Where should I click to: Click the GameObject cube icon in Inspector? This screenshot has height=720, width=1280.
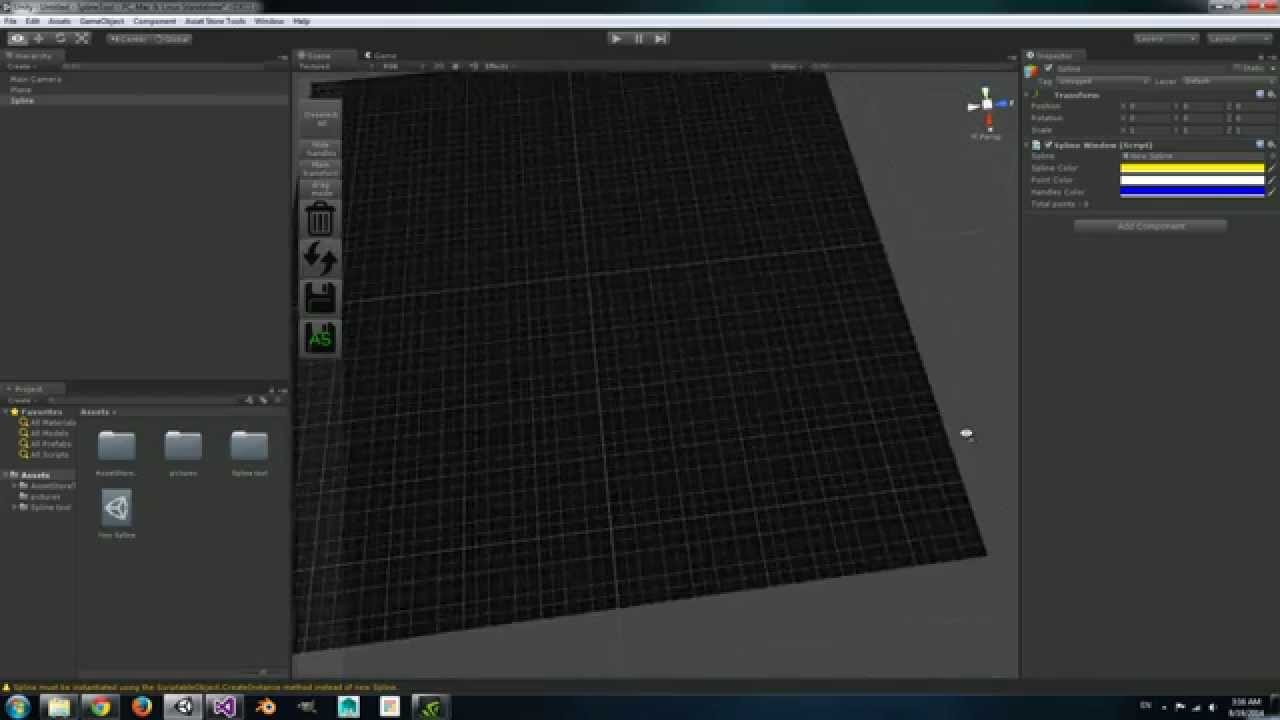point(1032,71)
